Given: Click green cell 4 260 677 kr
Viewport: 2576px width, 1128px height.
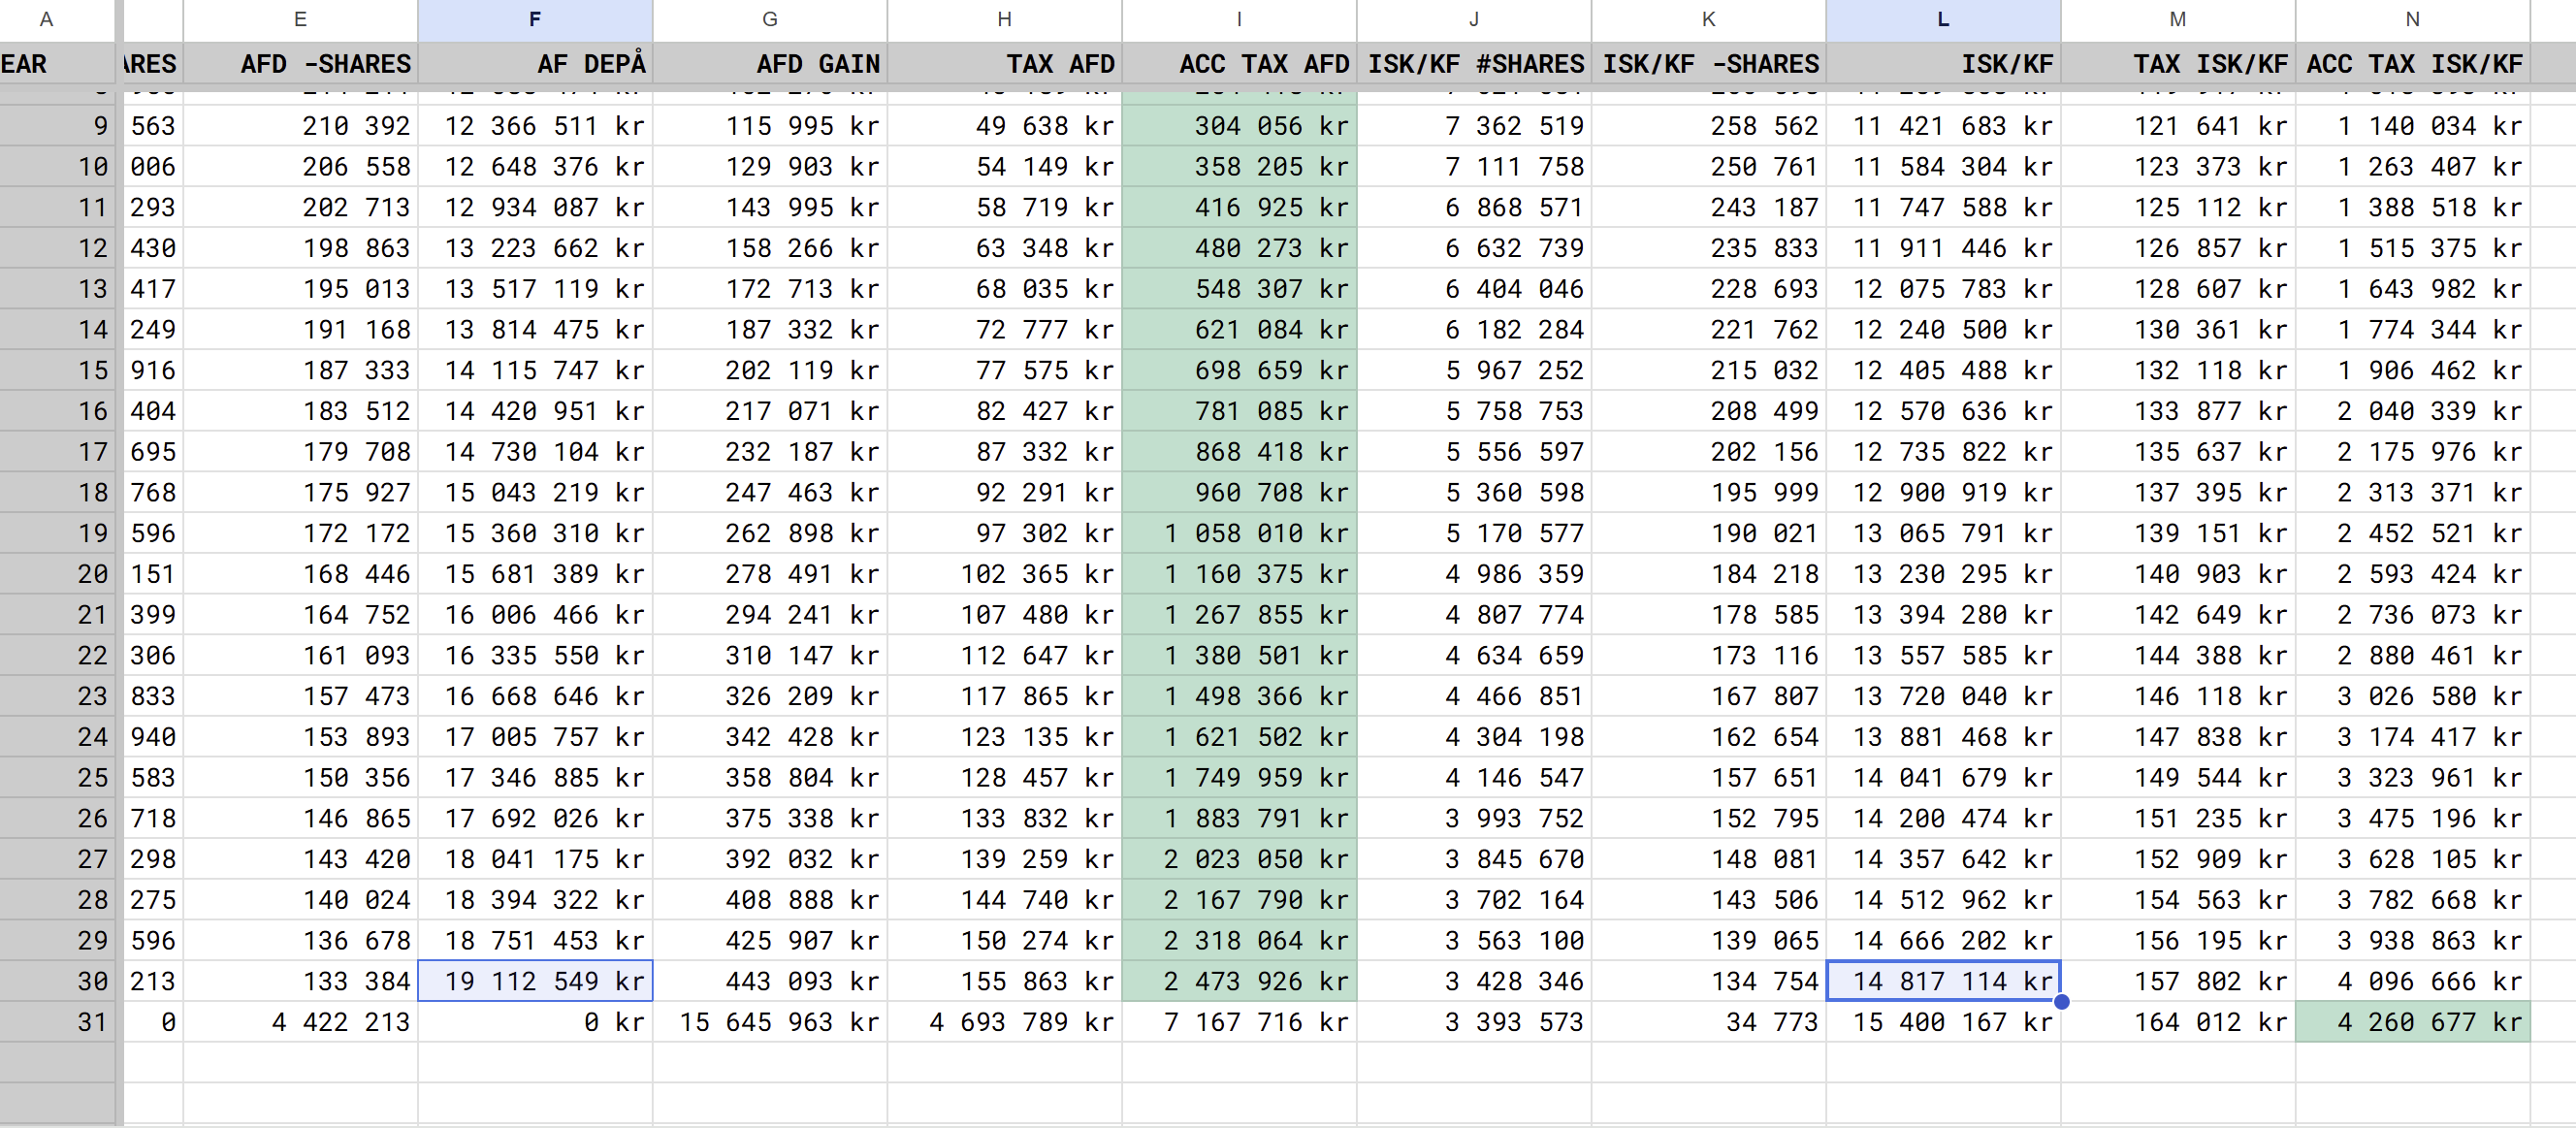Looking at the screenshot, I should [x=2411, y=1022].
